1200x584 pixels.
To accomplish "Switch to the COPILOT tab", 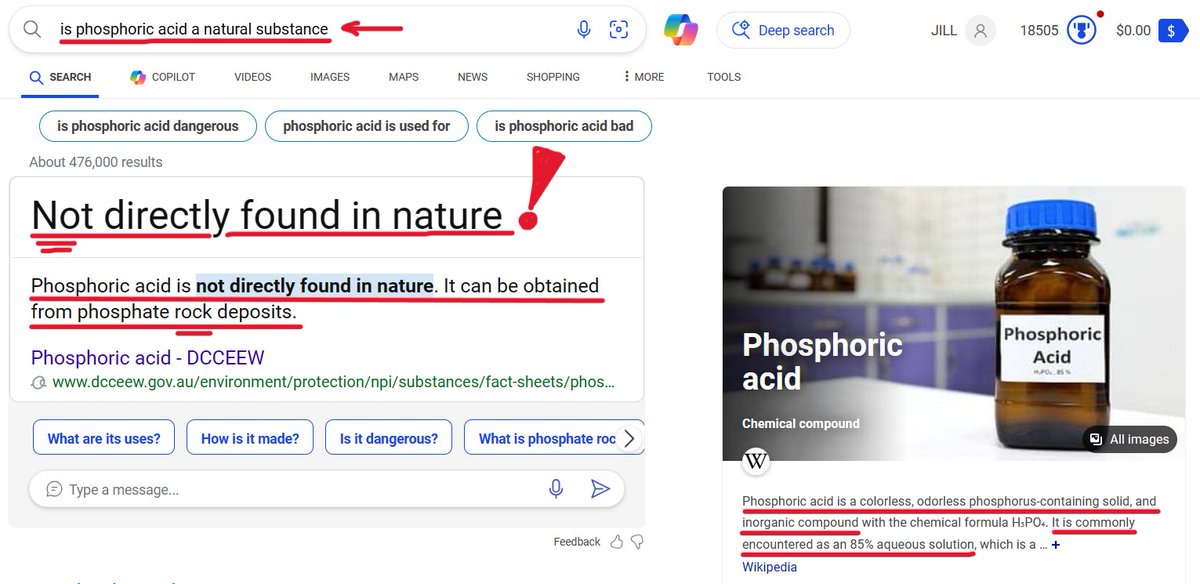I will coord(163,77).
